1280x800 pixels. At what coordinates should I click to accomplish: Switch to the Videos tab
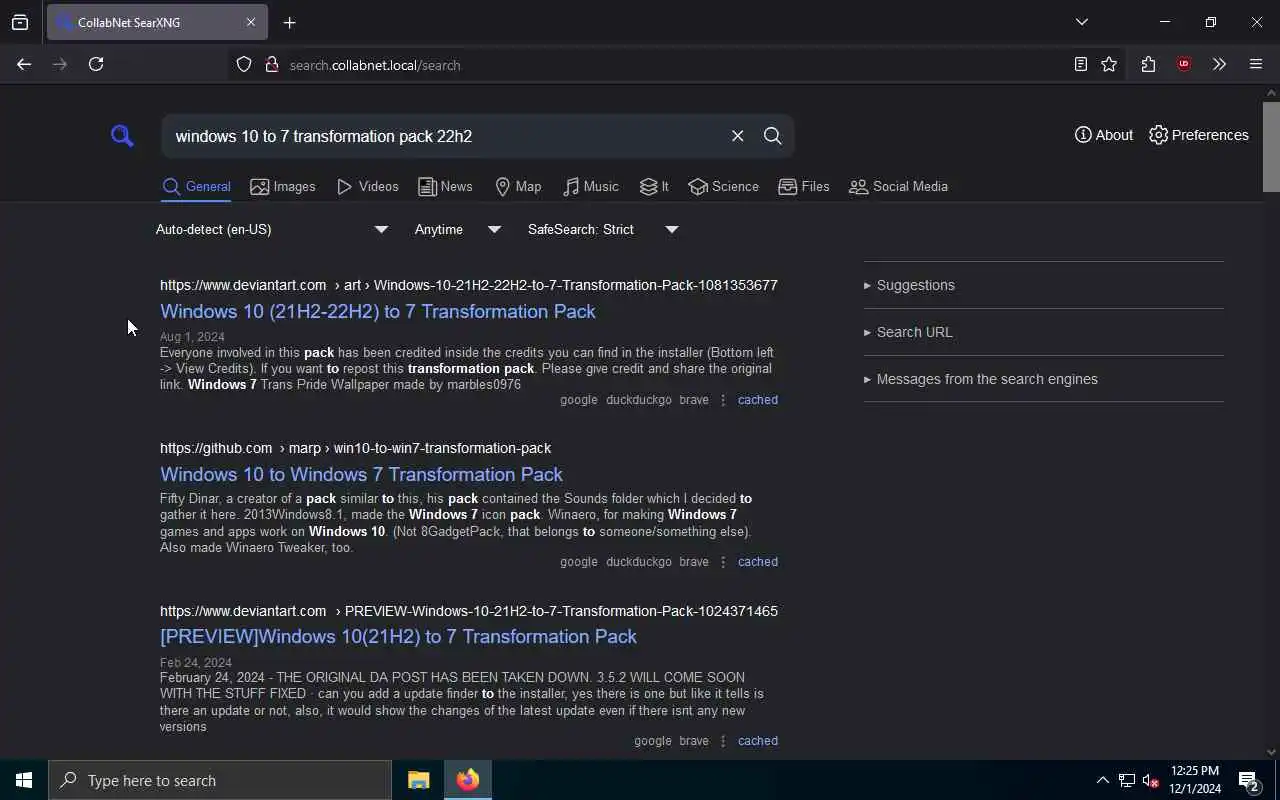368,187
